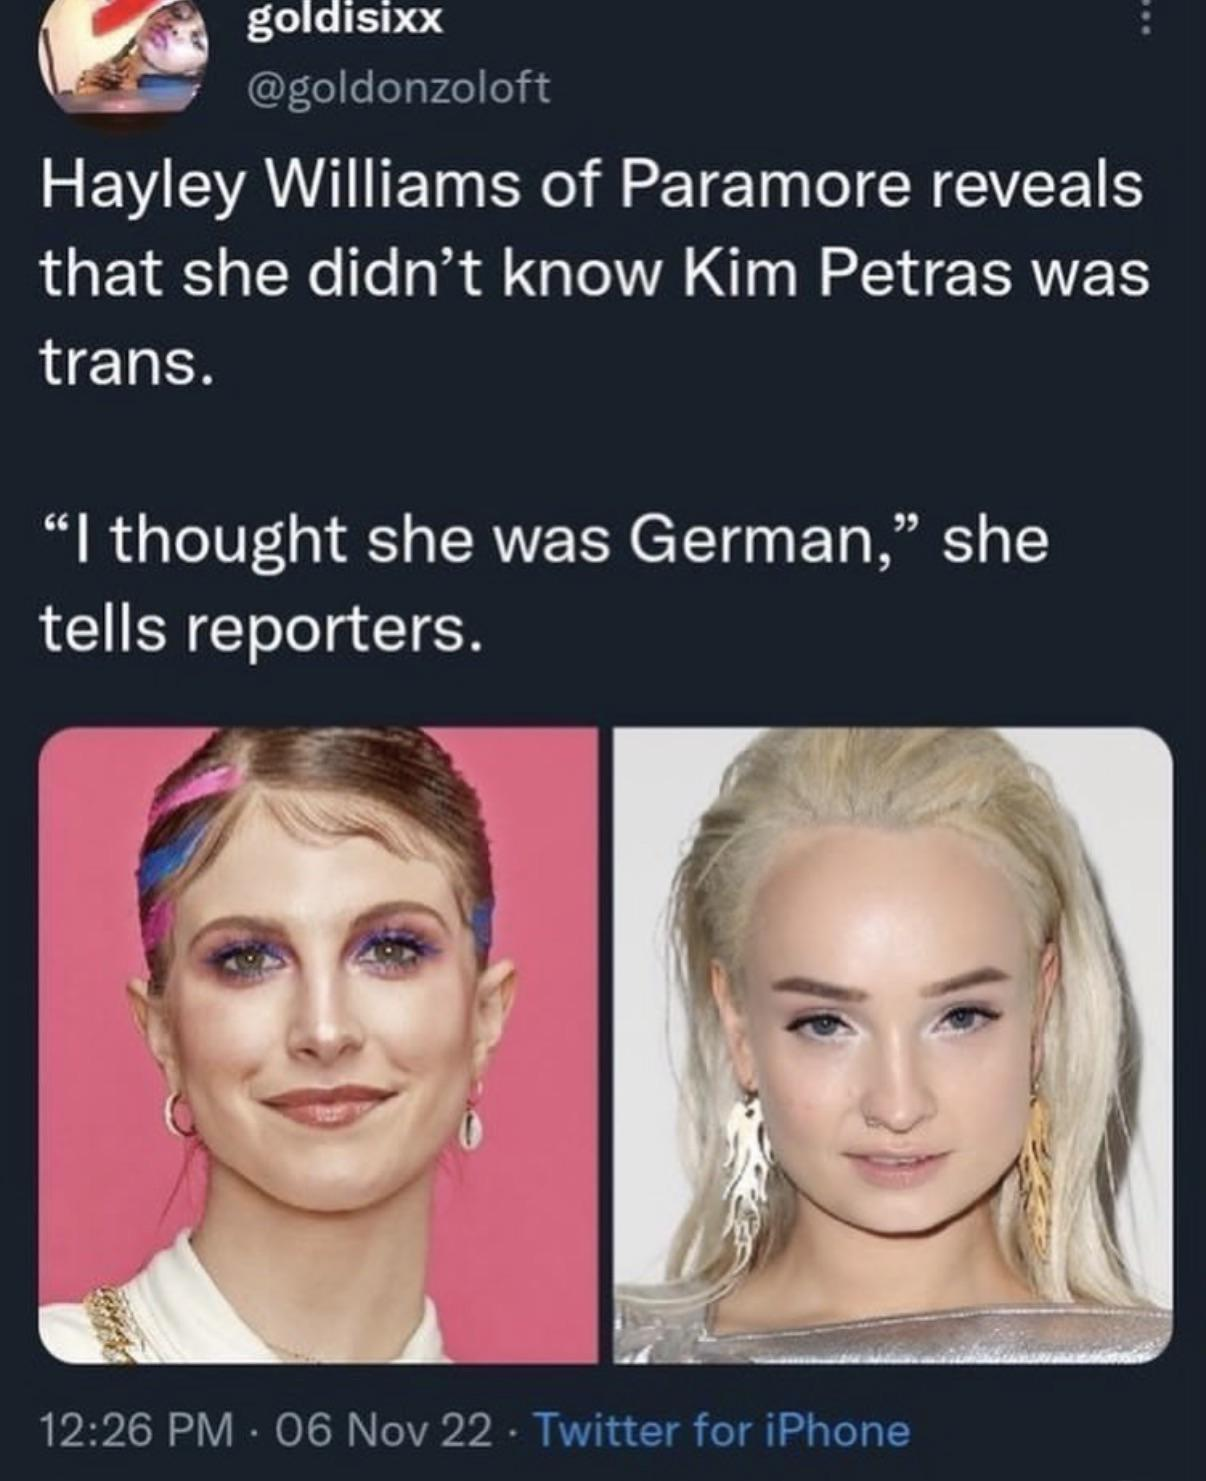
Task: Visit the @goldonzoloft handle link
Action: [397, 88]
